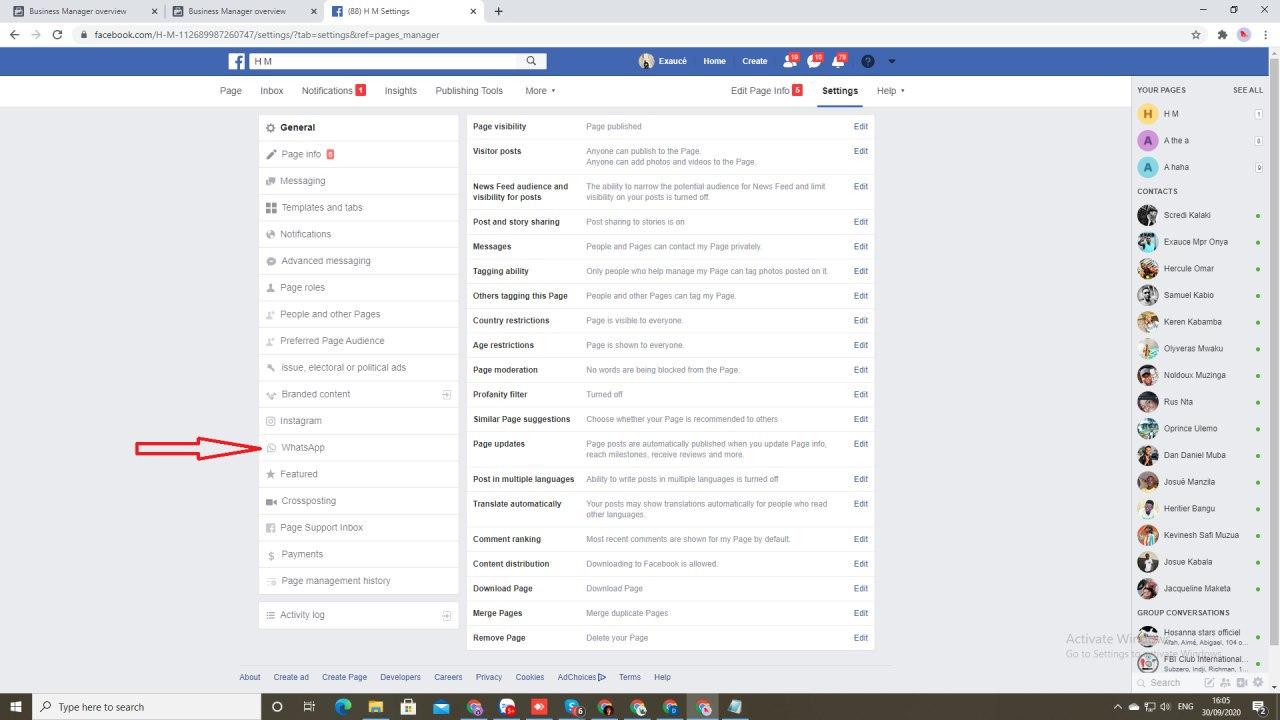
Task: Click the quick help question mark icon
Action: (868, 61)
